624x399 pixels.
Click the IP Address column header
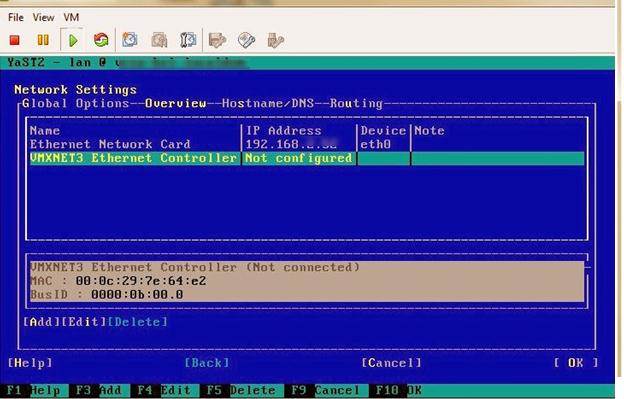[284, 131]
